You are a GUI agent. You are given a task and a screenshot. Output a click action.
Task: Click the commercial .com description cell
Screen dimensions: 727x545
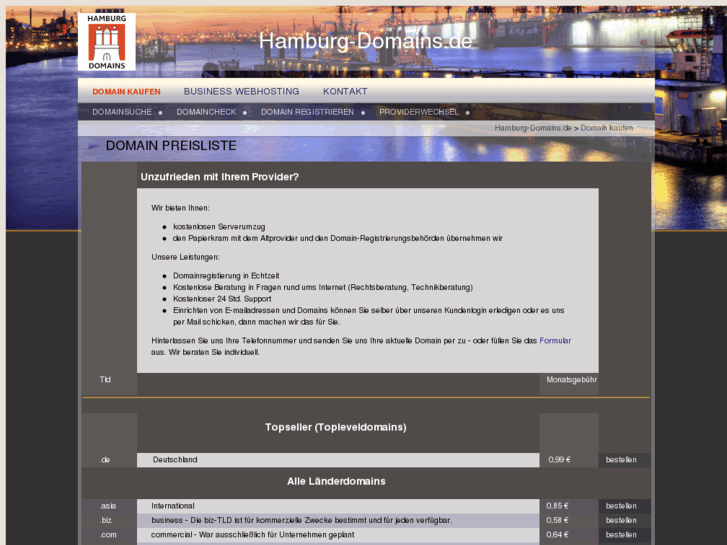(x=338, y=534)
